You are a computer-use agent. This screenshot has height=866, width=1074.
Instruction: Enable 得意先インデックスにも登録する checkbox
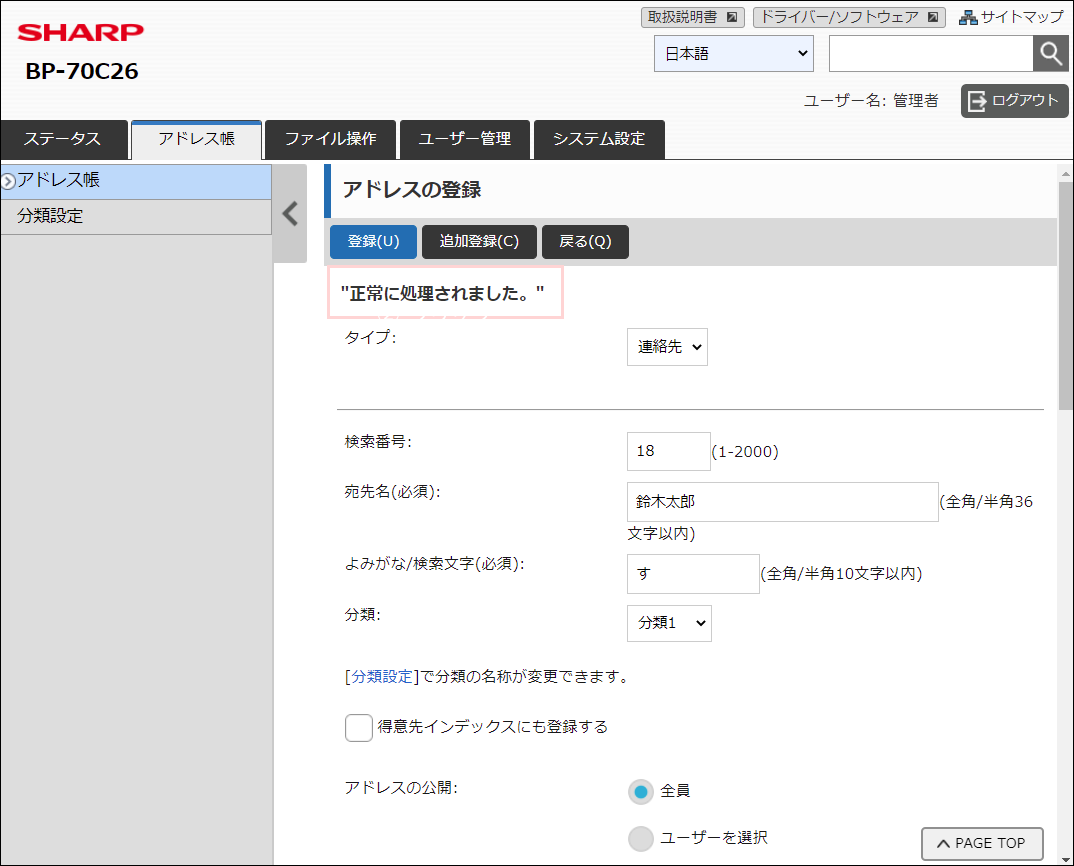coord(358,728)
